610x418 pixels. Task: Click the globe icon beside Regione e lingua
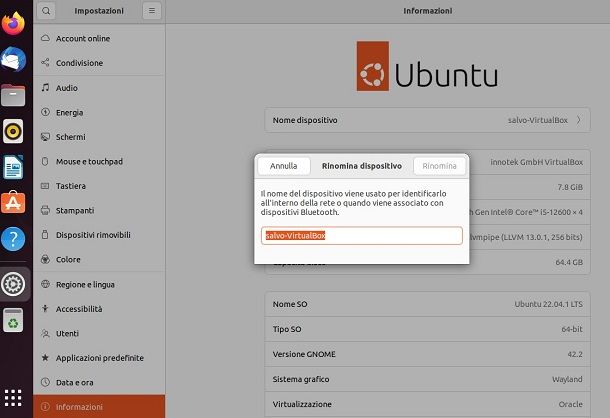[46, 284]
